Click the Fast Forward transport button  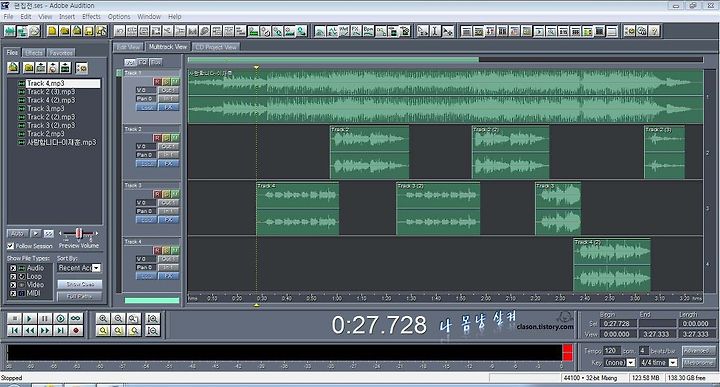pyautogui.click(x=45, y=330)
